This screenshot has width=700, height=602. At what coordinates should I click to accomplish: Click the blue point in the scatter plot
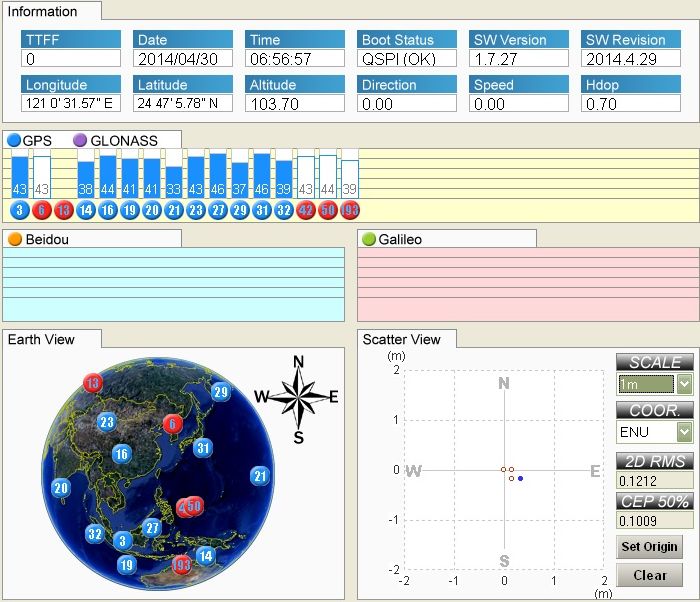pos(520,479)
